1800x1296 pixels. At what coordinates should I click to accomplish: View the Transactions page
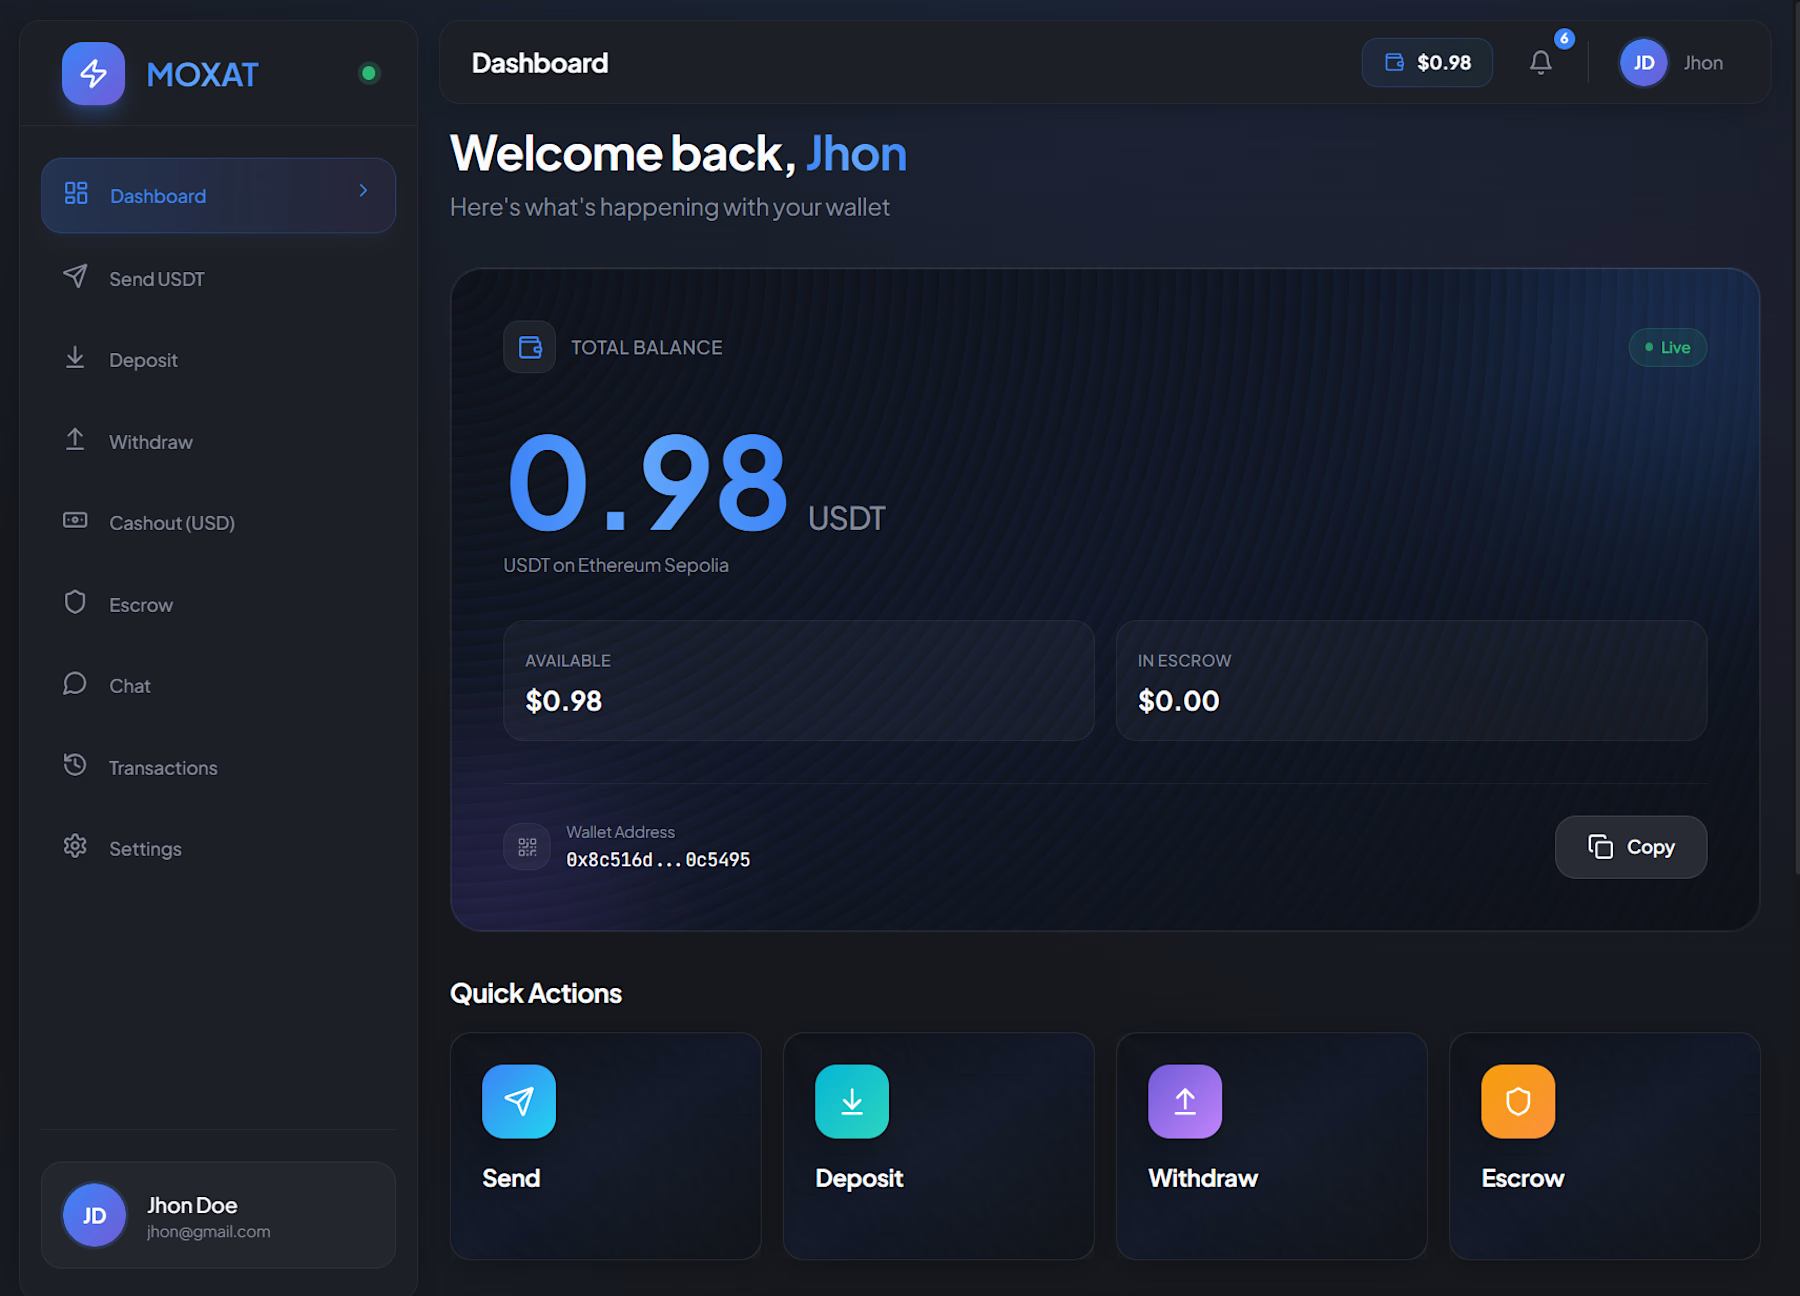[218, 767]
